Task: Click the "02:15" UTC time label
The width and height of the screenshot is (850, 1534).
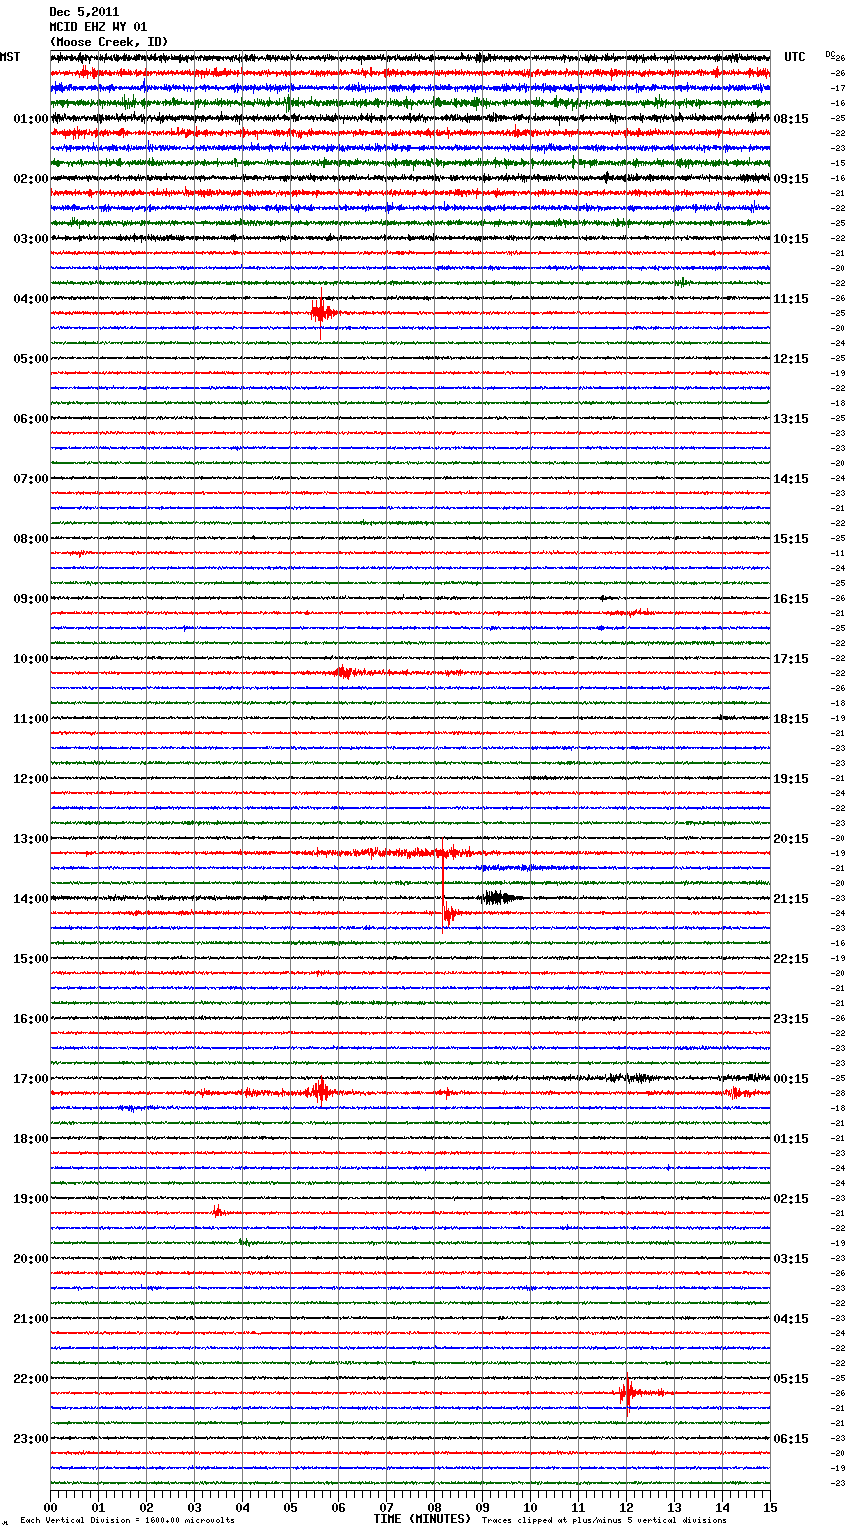Action: pyautogui.click(x=791, y=1199)
